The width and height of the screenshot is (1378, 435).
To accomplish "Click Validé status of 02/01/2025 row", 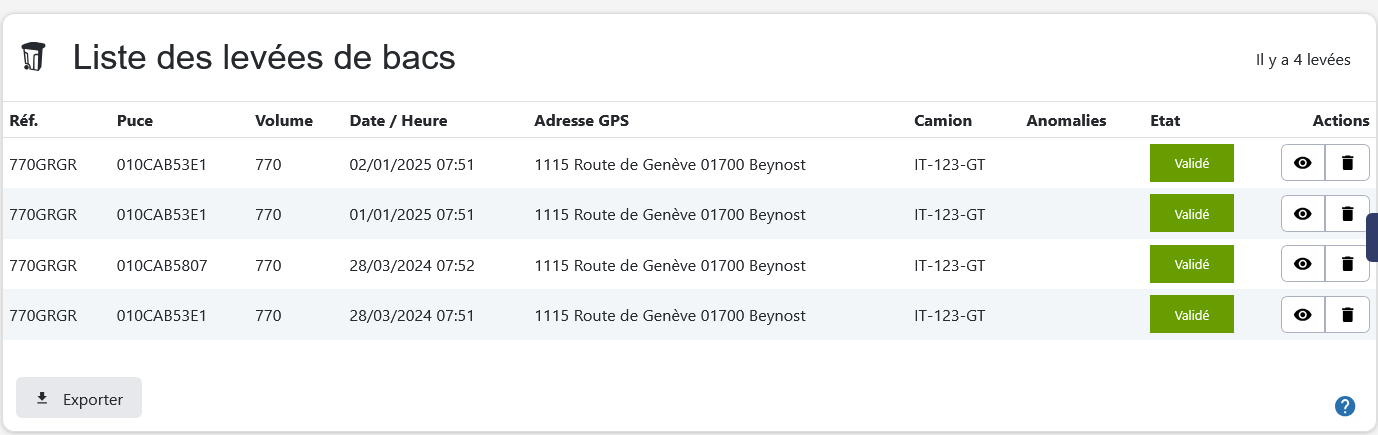I will pos(1191,163).
